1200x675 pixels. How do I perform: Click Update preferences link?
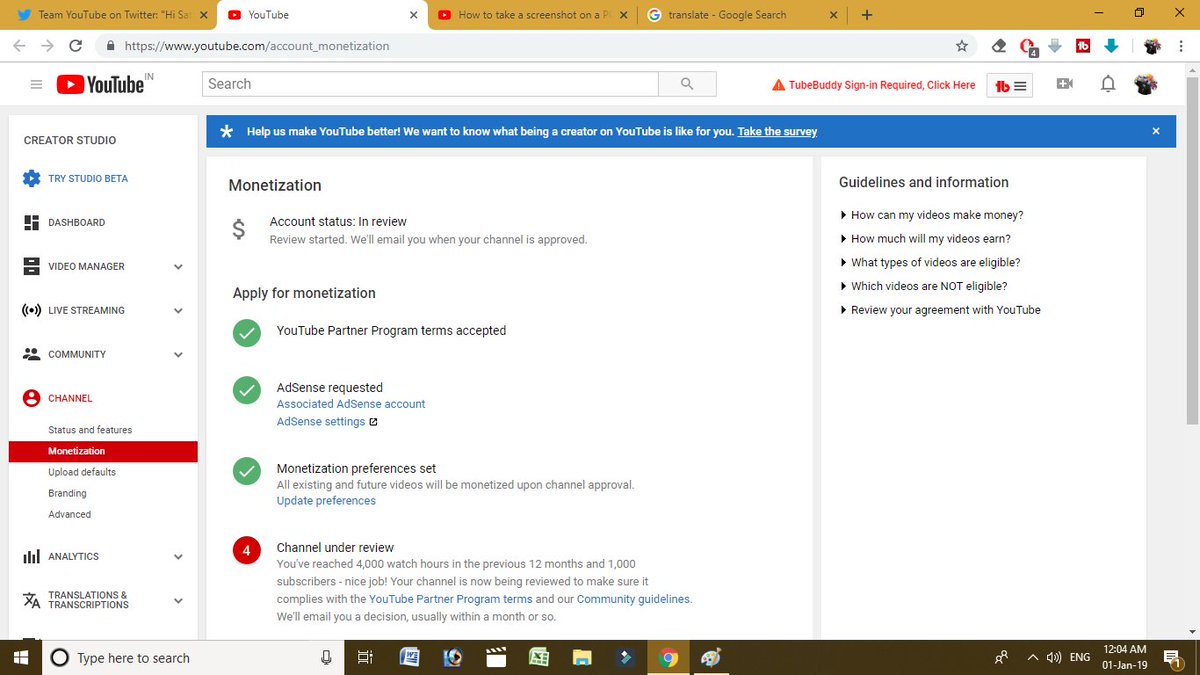coord(326,501)
